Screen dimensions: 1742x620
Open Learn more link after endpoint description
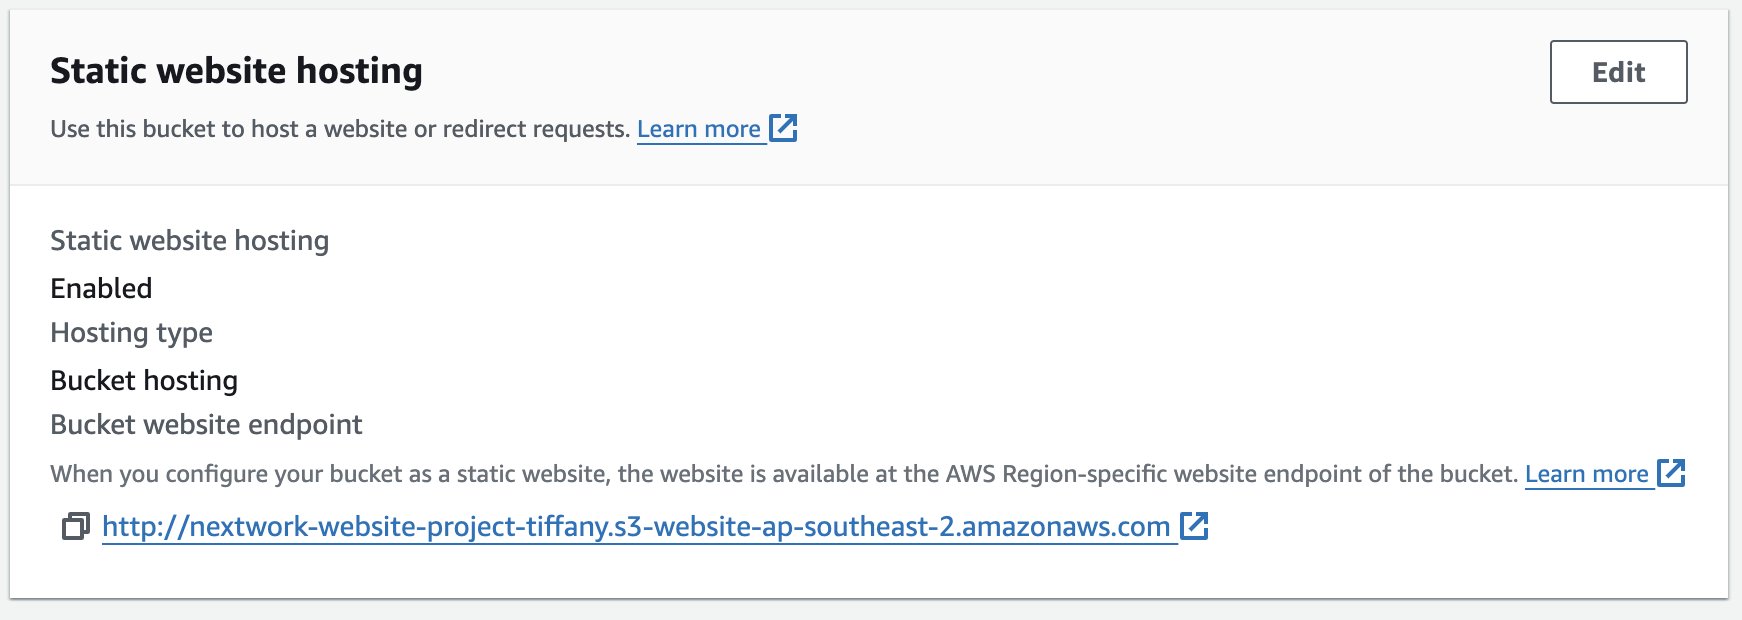[x=1586, y=474]
